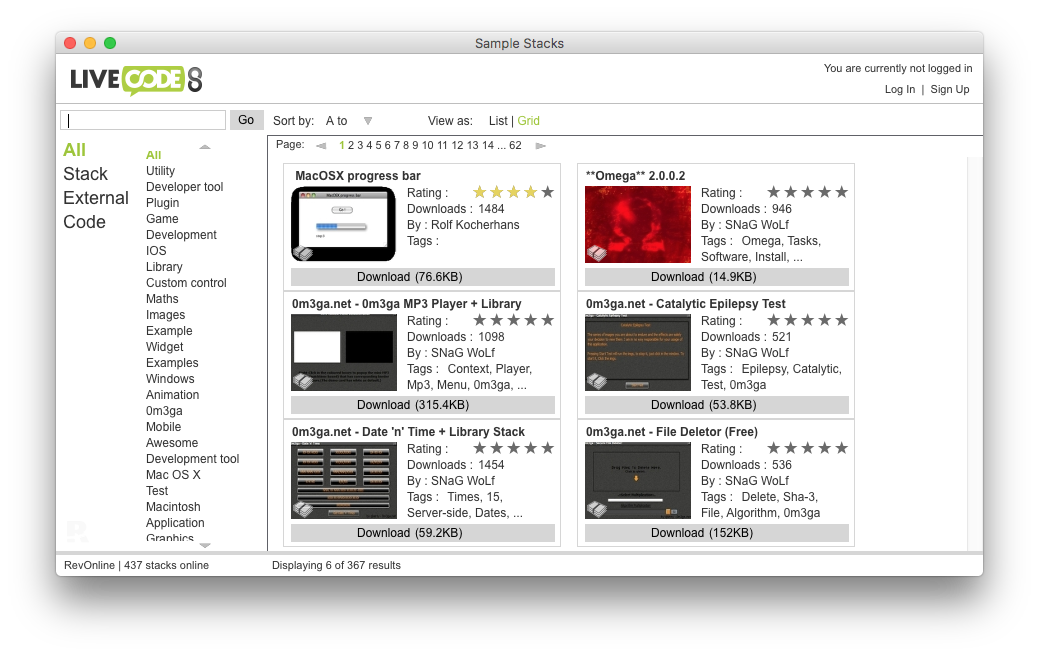Rate Date 'n' Time stack stars
Image resolution: width=1039 pixels, height=656 pixels.
pyautogui.click(x=514, y=448)
